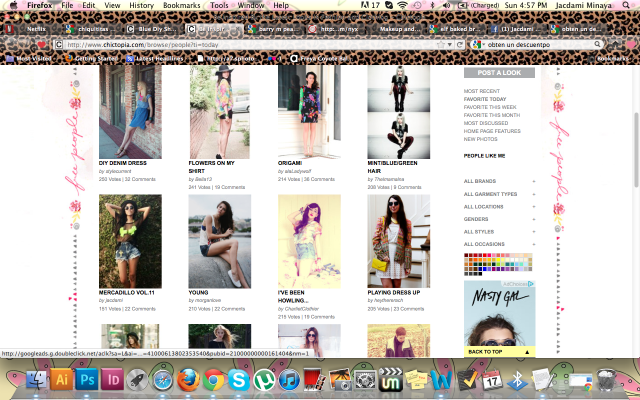The width and height of the screenshot is (640, 400).
Task: Click the bookmark star in the URL bar
Action: [440, 44]
